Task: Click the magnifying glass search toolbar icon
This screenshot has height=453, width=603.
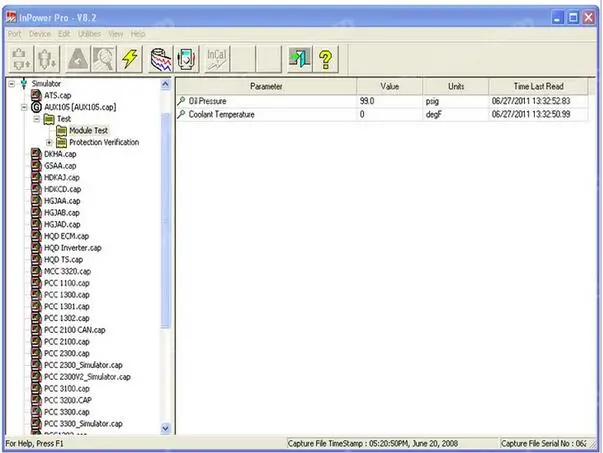Action: point(103,59)
